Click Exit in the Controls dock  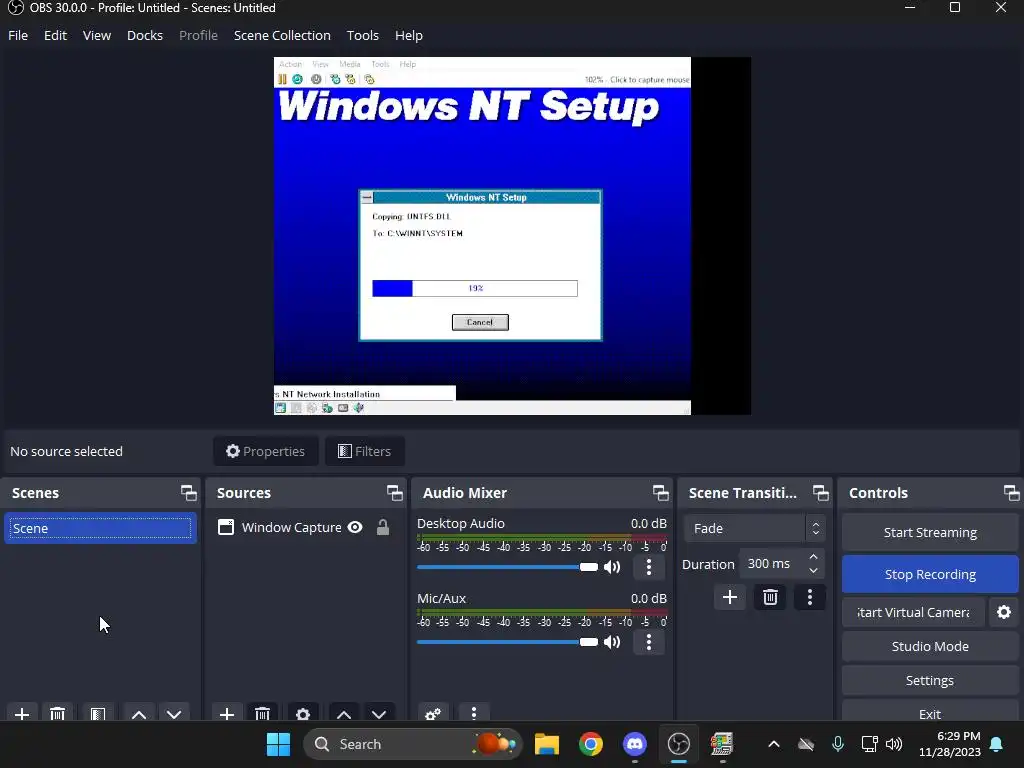(x=930, y=712)
